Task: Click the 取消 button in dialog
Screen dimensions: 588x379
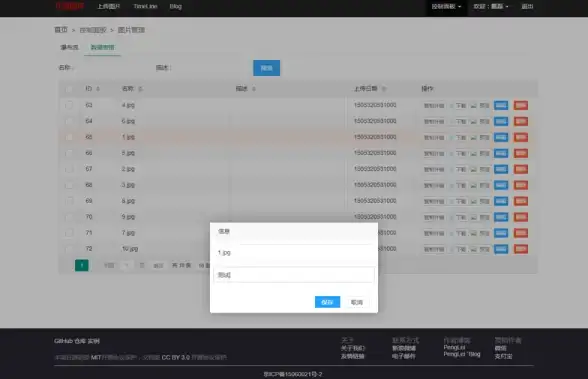Action: pos(357,302)
